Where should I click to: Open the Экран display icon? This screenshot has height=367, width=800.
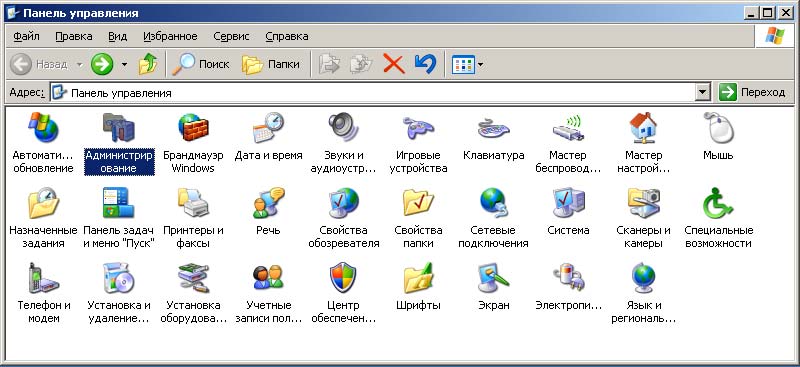(493, 278)
